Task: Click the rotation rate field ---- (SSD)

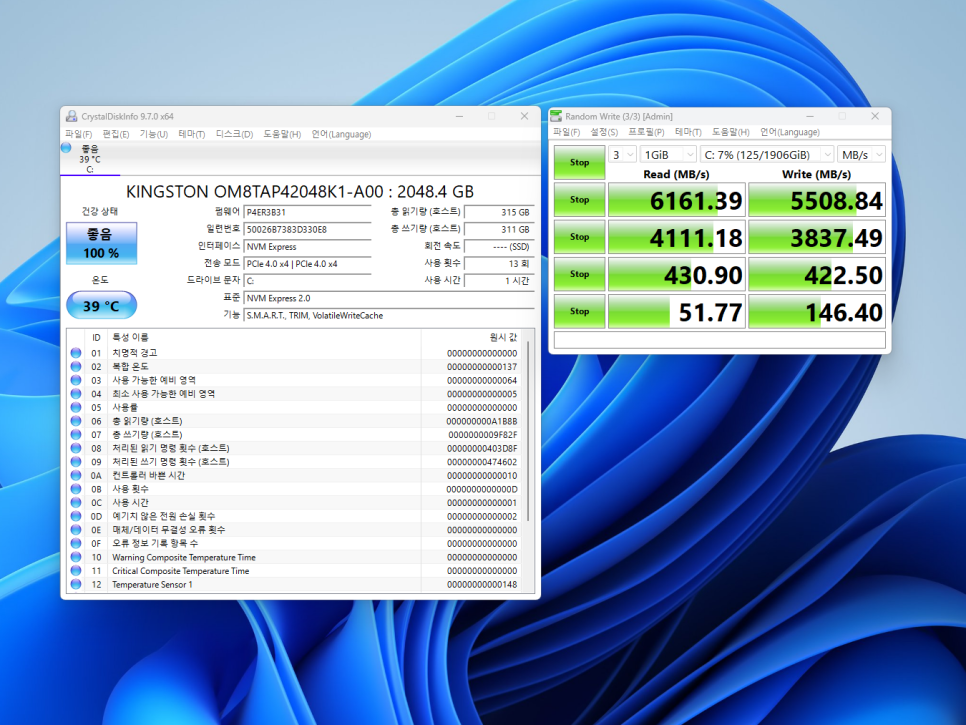Action: tap(499, 246)
